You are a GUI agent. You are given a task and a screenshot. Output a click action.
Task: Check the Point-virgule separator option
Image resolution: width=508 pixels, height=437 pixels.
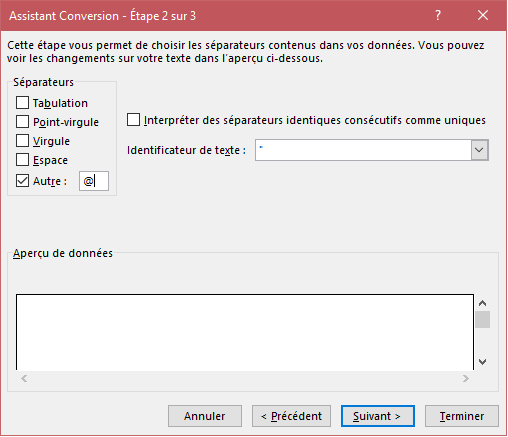[x=22, y=122]
